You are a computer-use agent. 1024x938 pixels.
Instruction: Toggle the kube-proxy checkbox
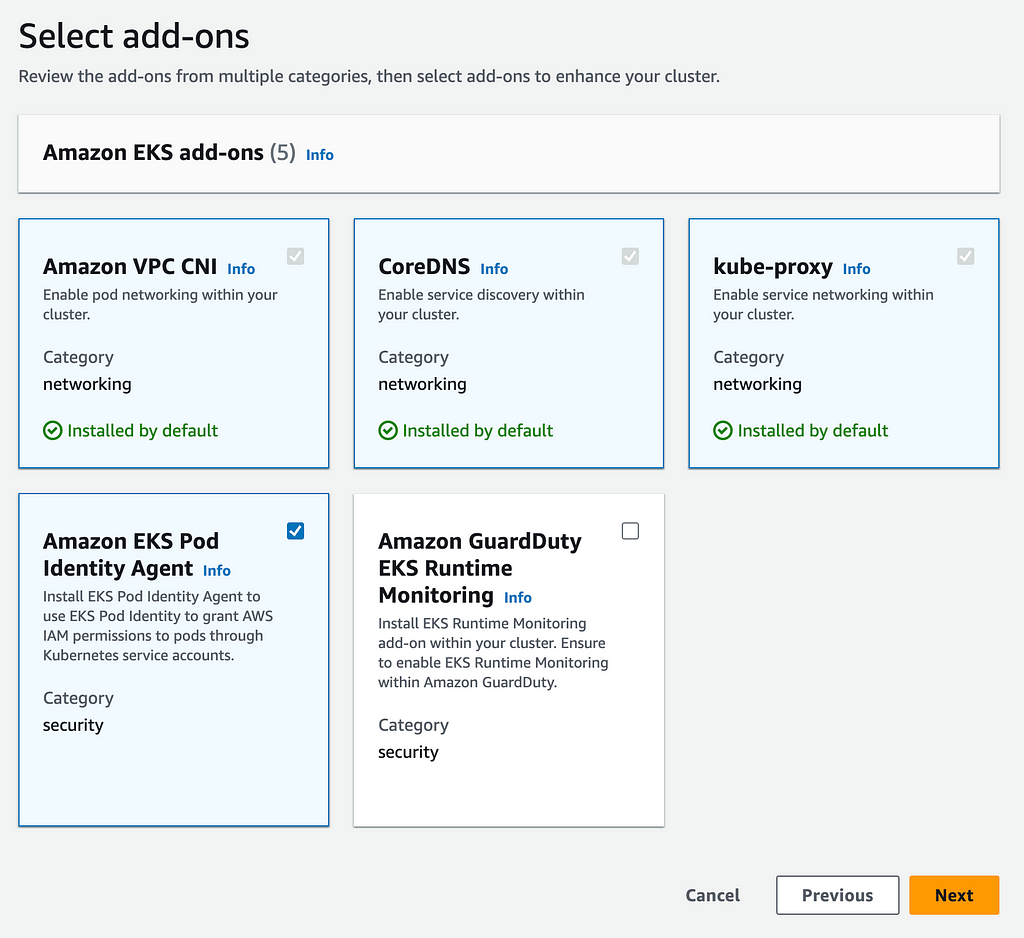coord(965,256)
